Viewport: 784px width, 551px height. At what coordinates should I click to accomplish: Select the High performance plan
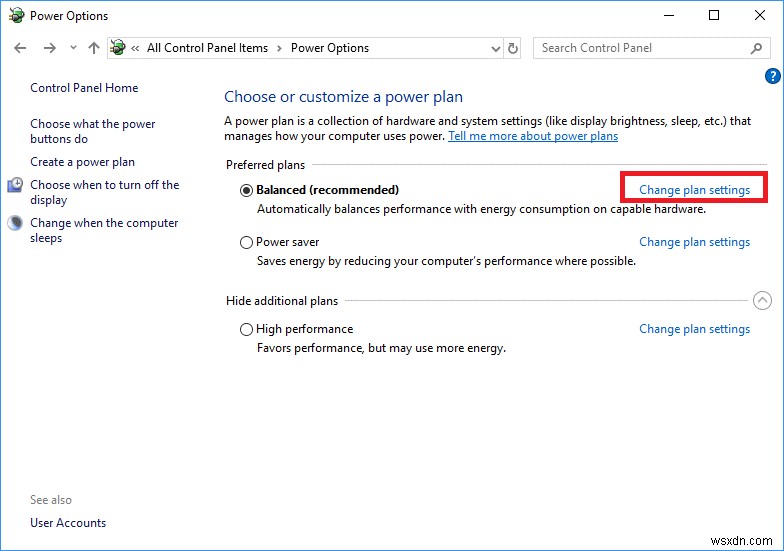click(246, 330)
